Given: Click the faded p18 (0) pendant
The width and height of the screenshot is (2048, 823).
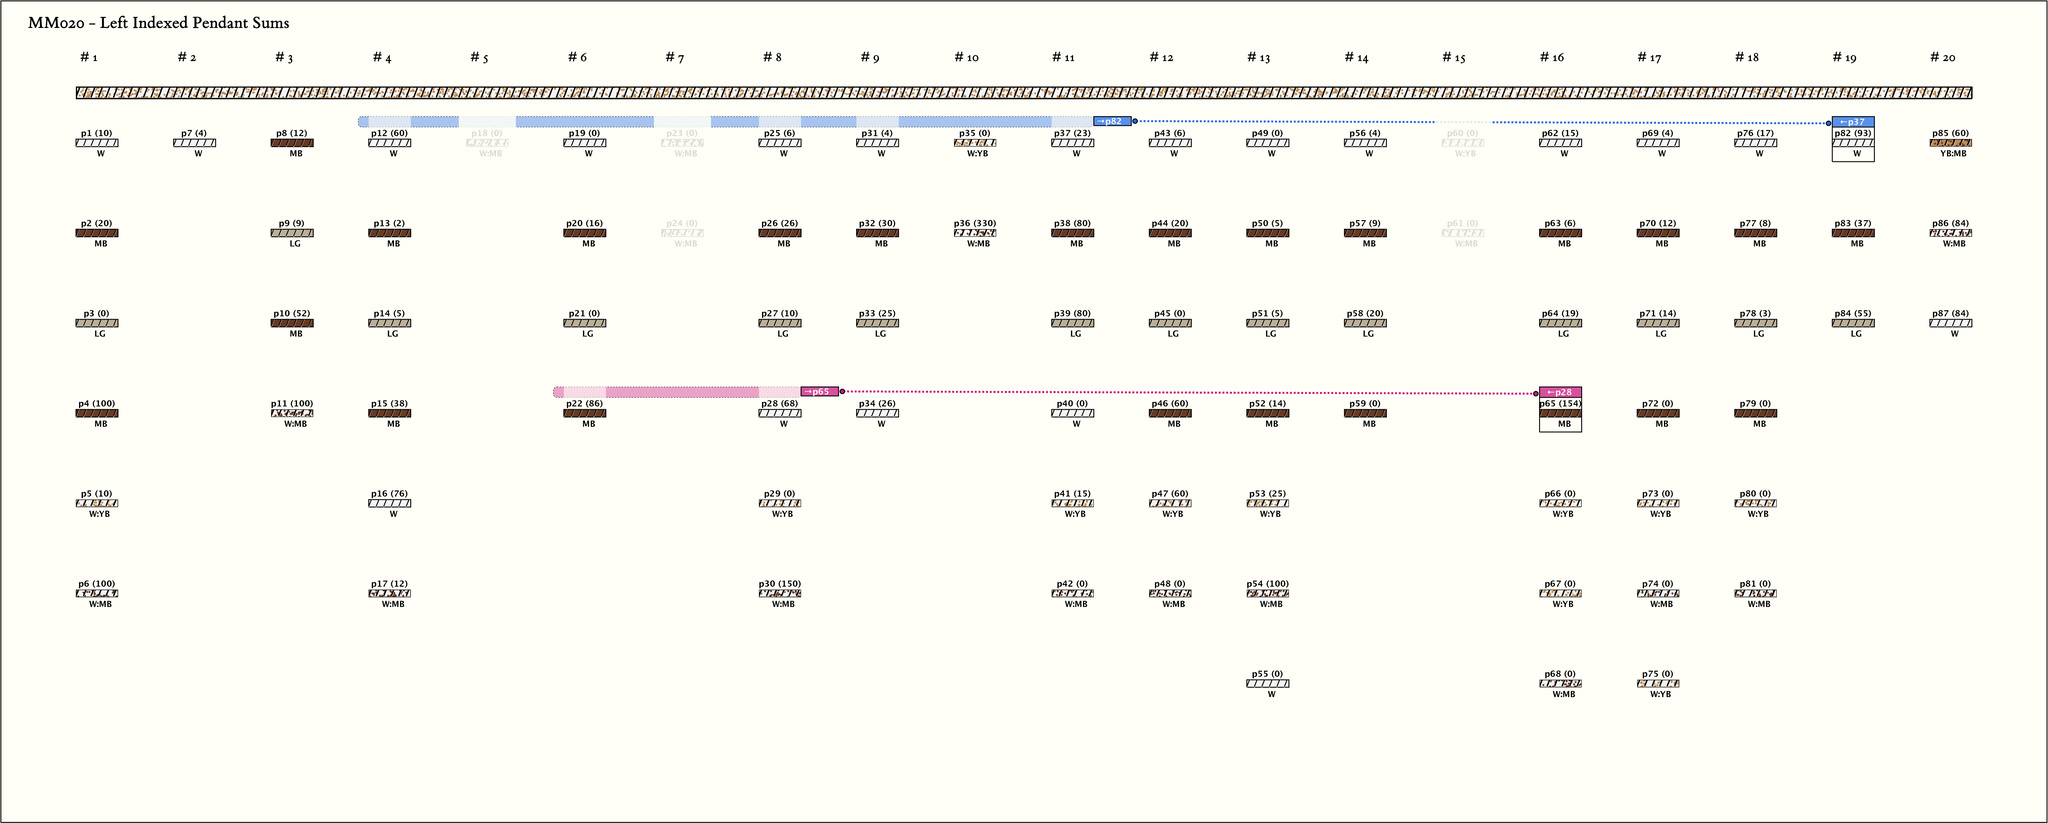Looking at the screenshot, I should (x=487, y=143).
